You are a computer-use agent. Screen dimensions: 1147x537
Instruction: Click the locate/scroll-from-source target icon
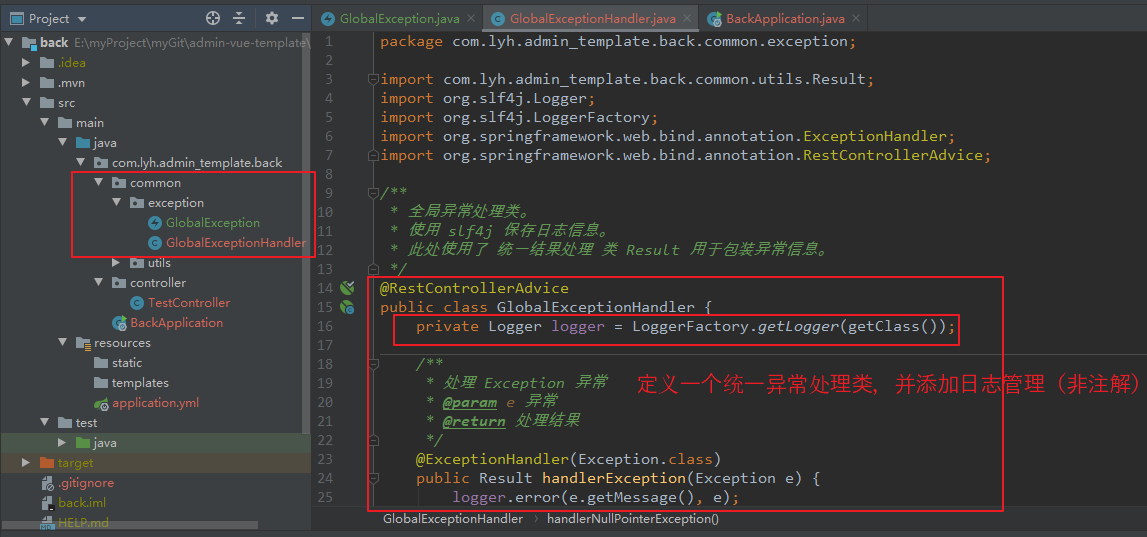coord(213,18)
